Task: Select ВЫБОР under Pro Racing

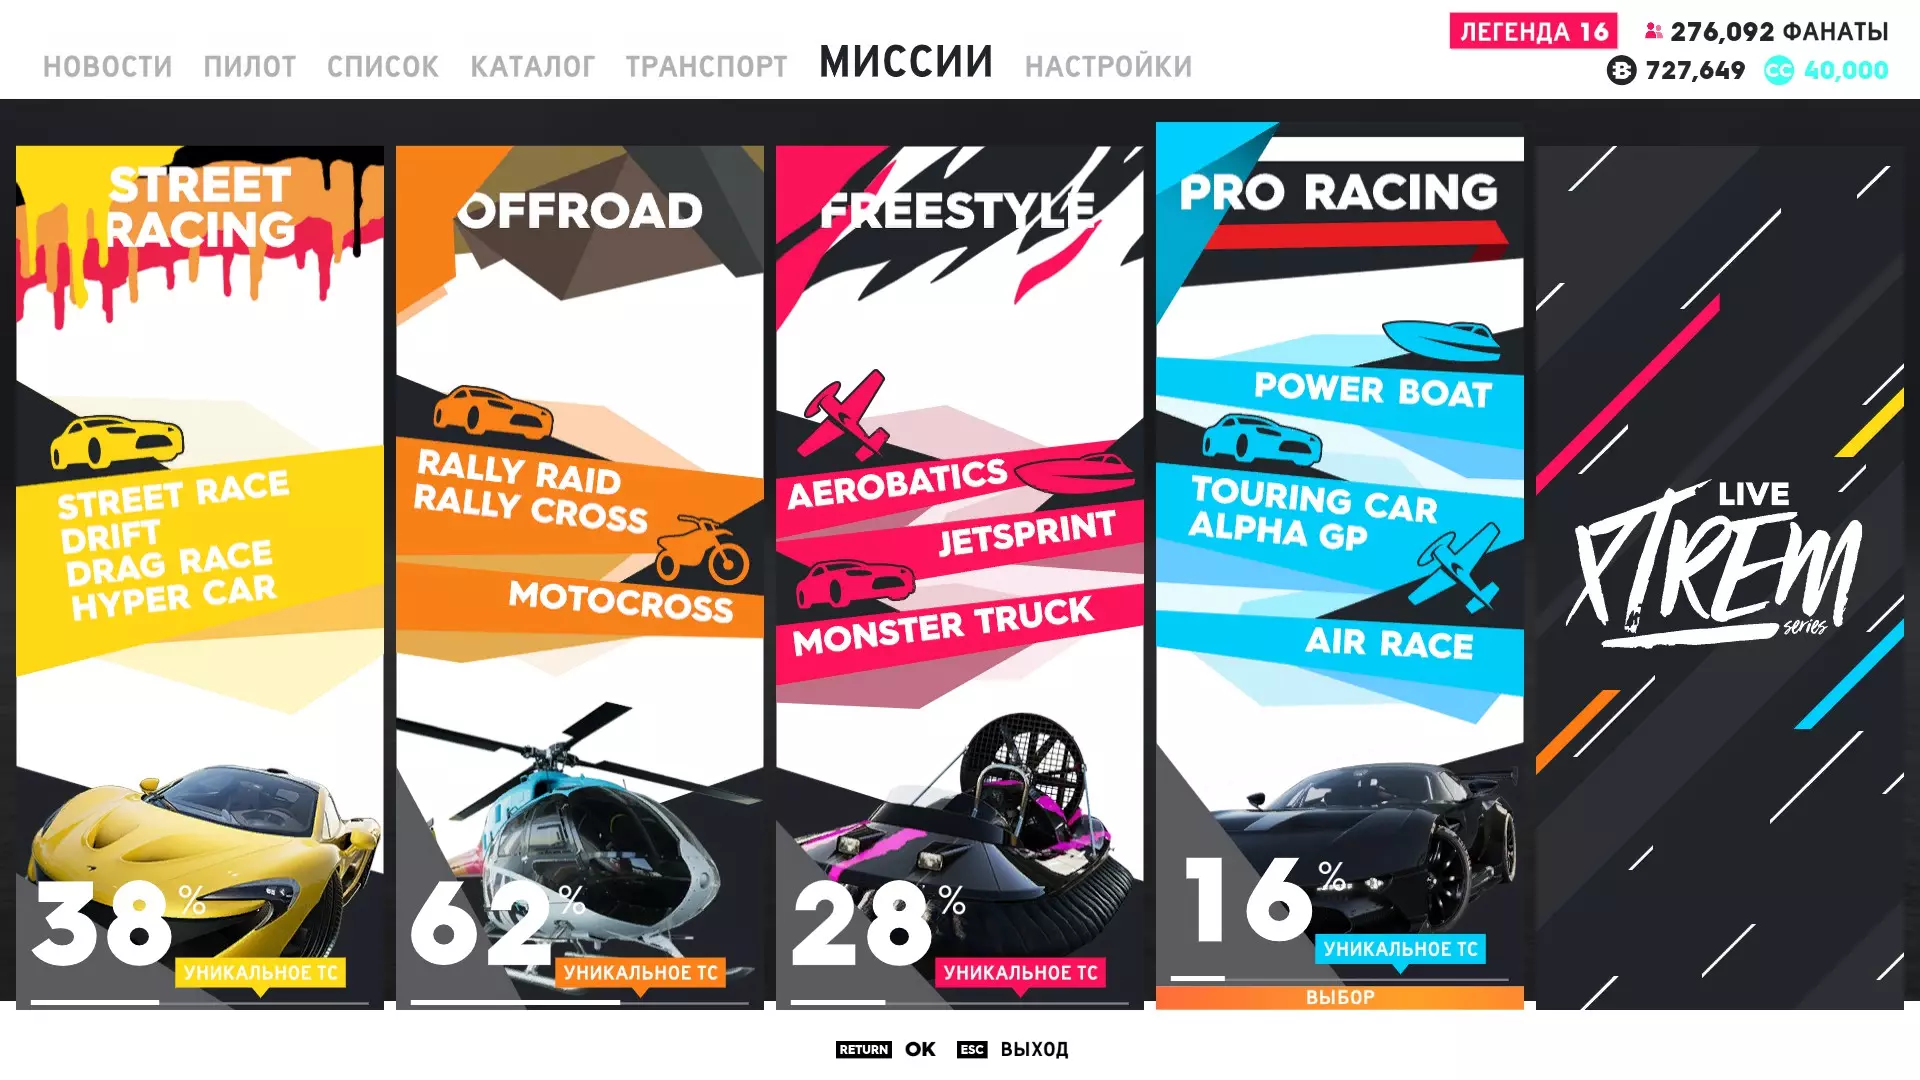Action: coord(1340,997)
